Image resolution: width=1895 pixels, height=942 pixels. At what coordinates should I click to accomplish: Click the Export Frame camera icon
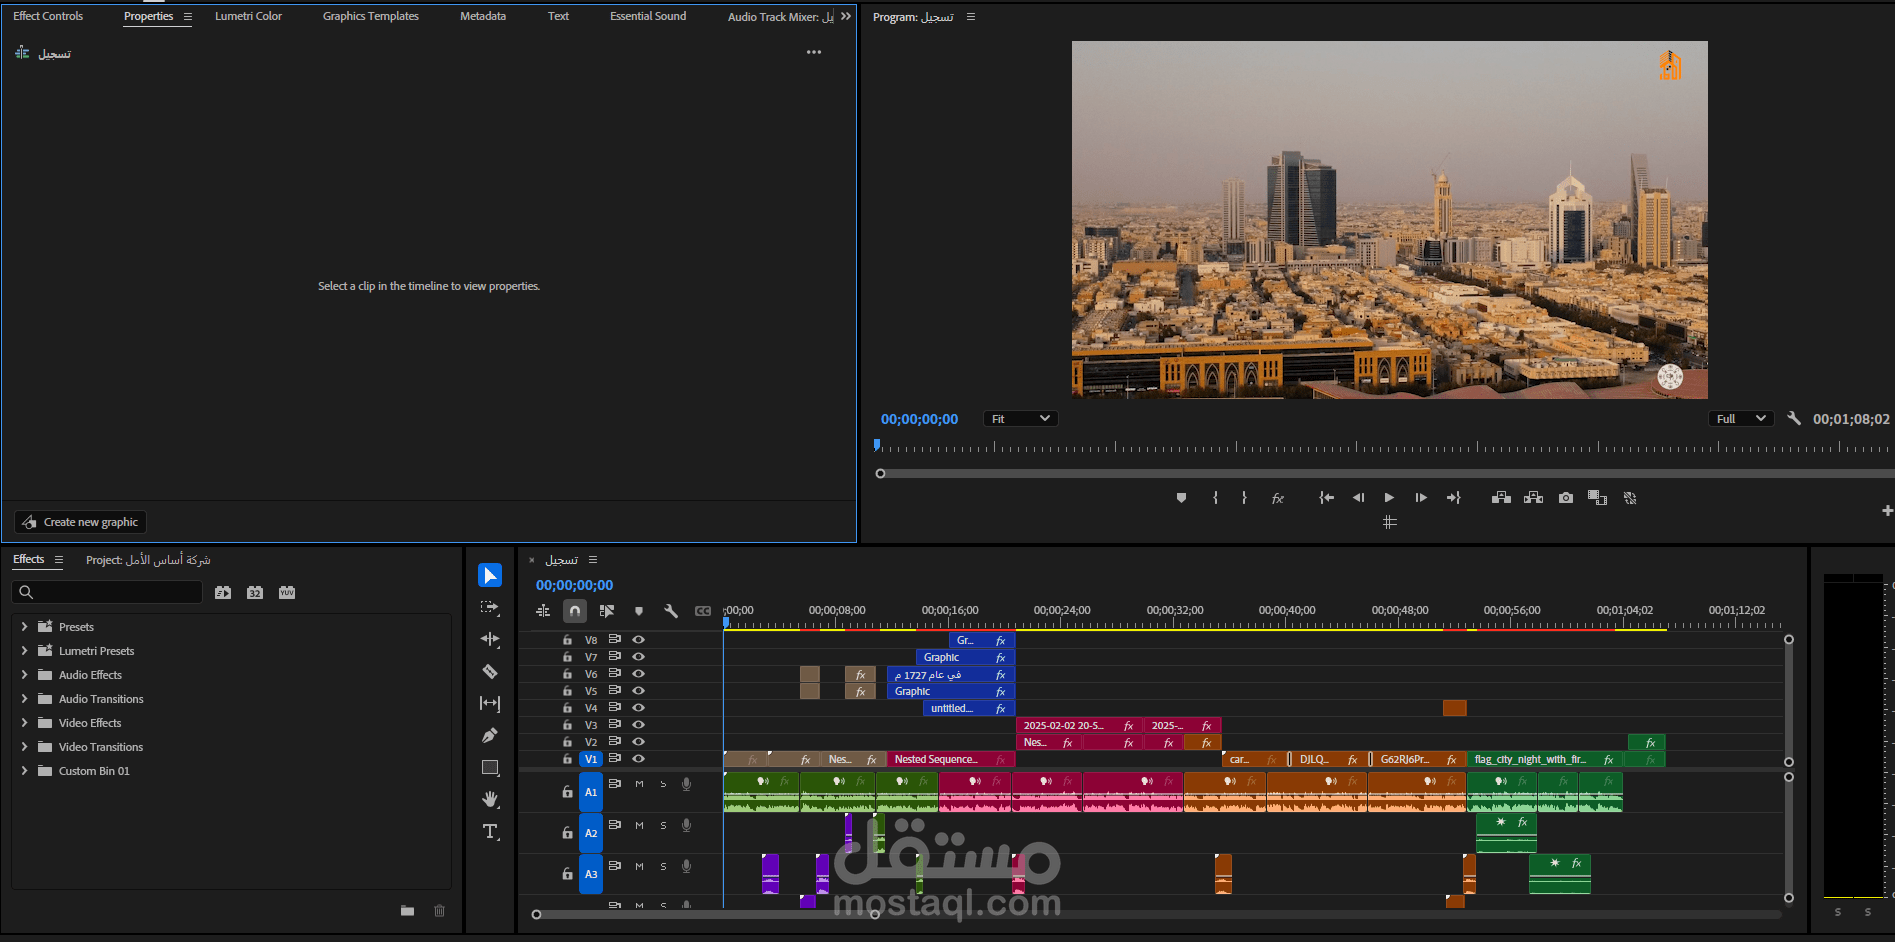click(x=1565, y=498)
